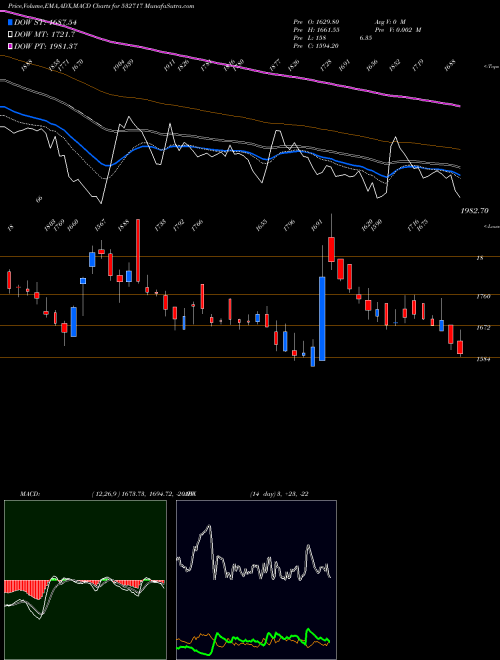Viewport: 500px width, 660px height.
Task: Click inside the green MACD chart panel
Action: pyautogui.click(x=85, y=580)
